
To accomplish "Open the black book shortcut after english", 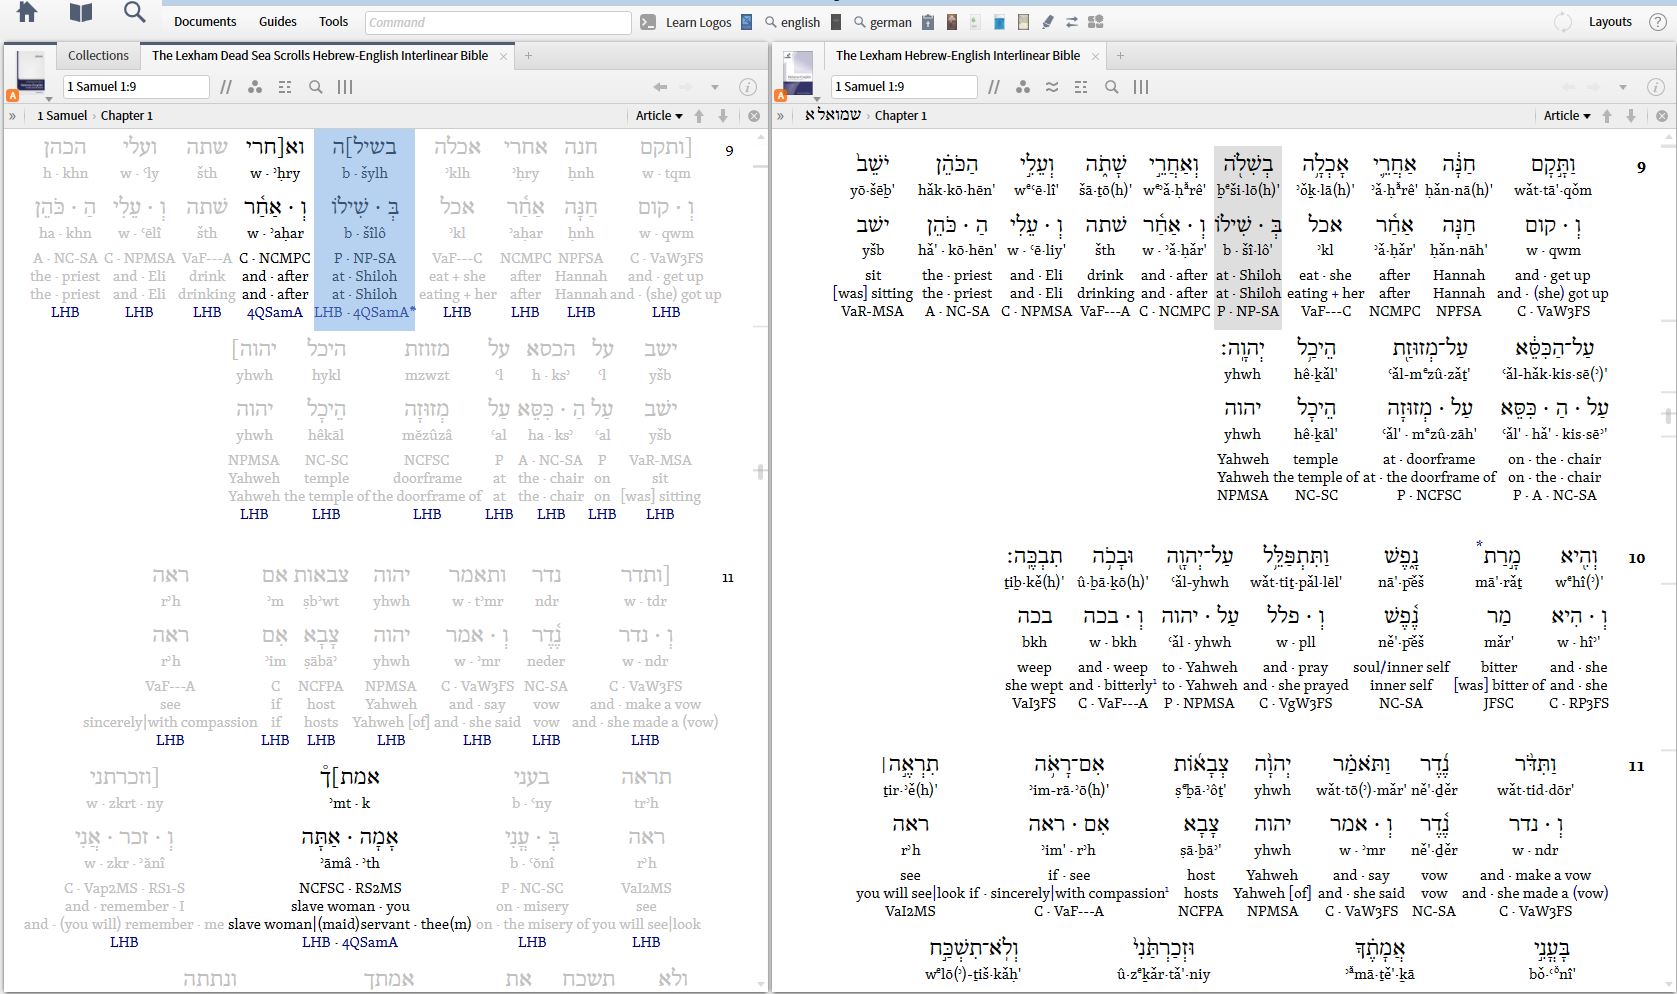I will click(x=836, y=22).
